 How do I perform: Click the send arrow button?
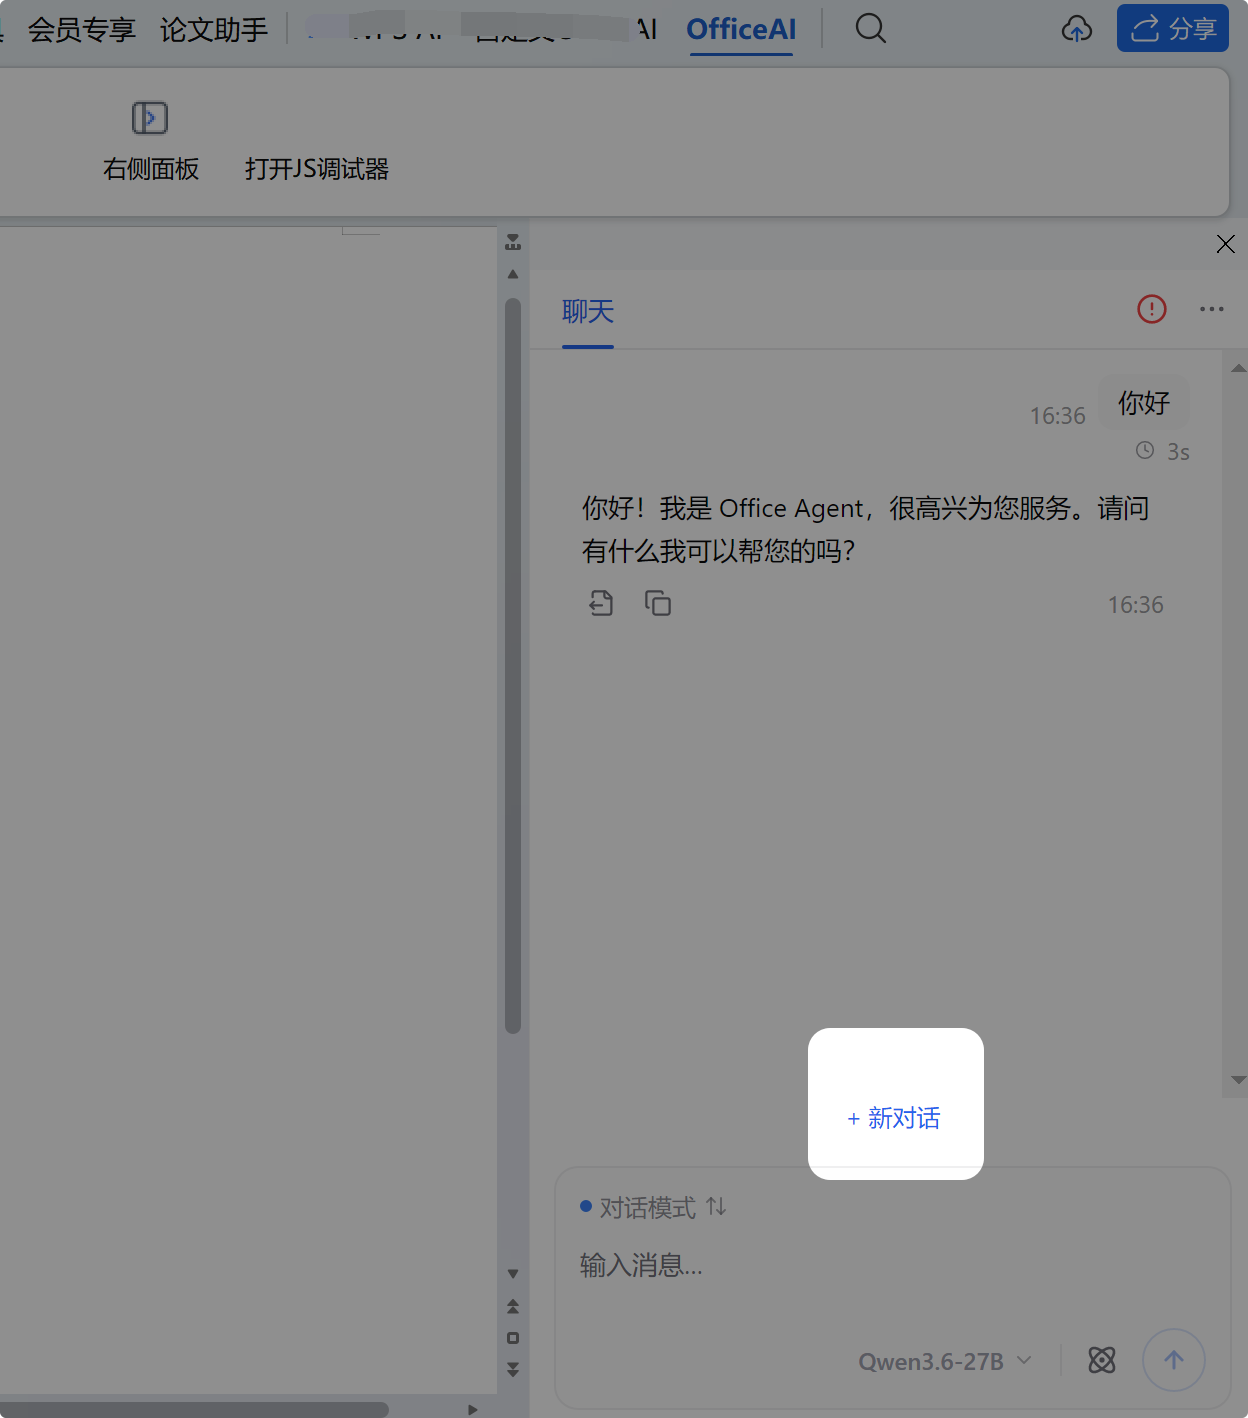[1174, 1360]
